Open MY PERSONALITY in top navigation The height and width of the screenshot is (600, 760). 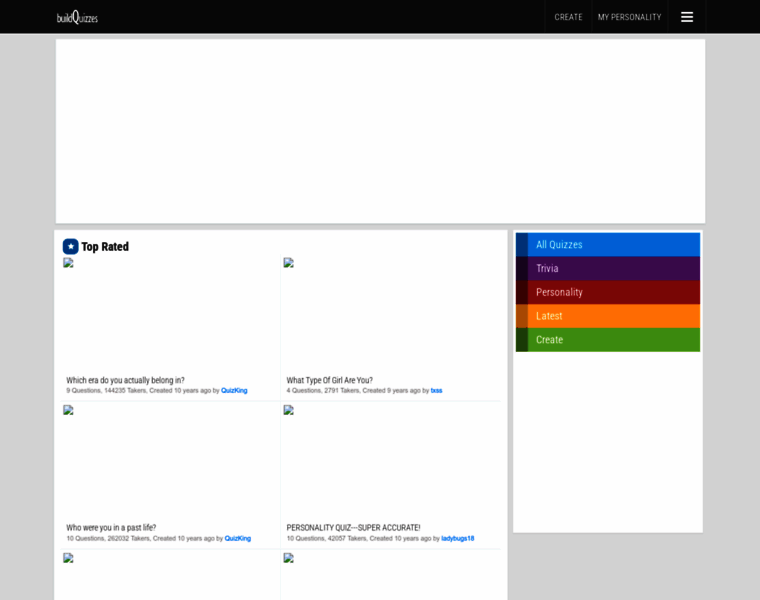[629, 17]
